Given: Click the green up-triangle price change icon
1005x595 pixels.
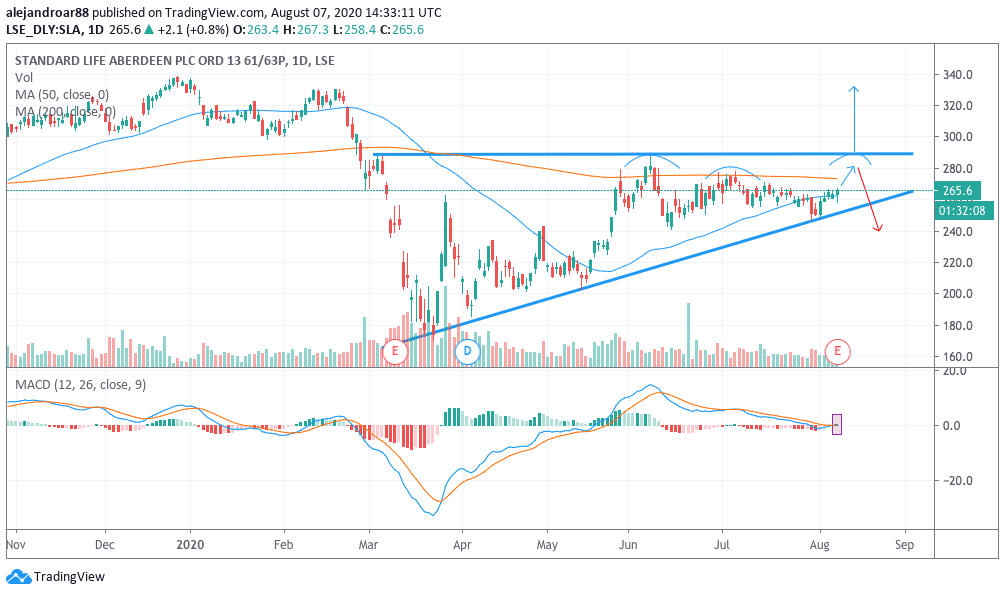Looking at the screenshot, I should [149, 29].
